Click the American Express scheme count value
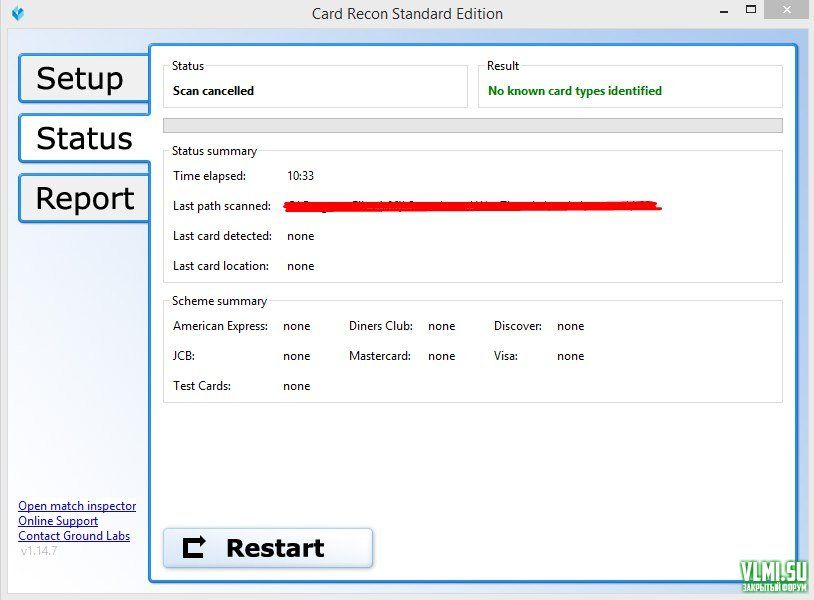 pos(296,326)
